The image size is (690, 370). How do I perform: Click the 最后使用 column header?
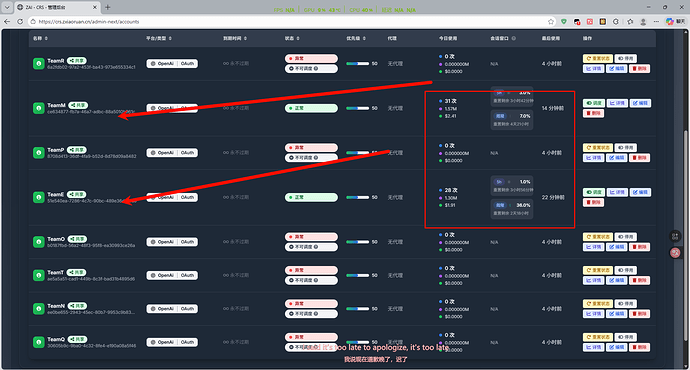551,38
